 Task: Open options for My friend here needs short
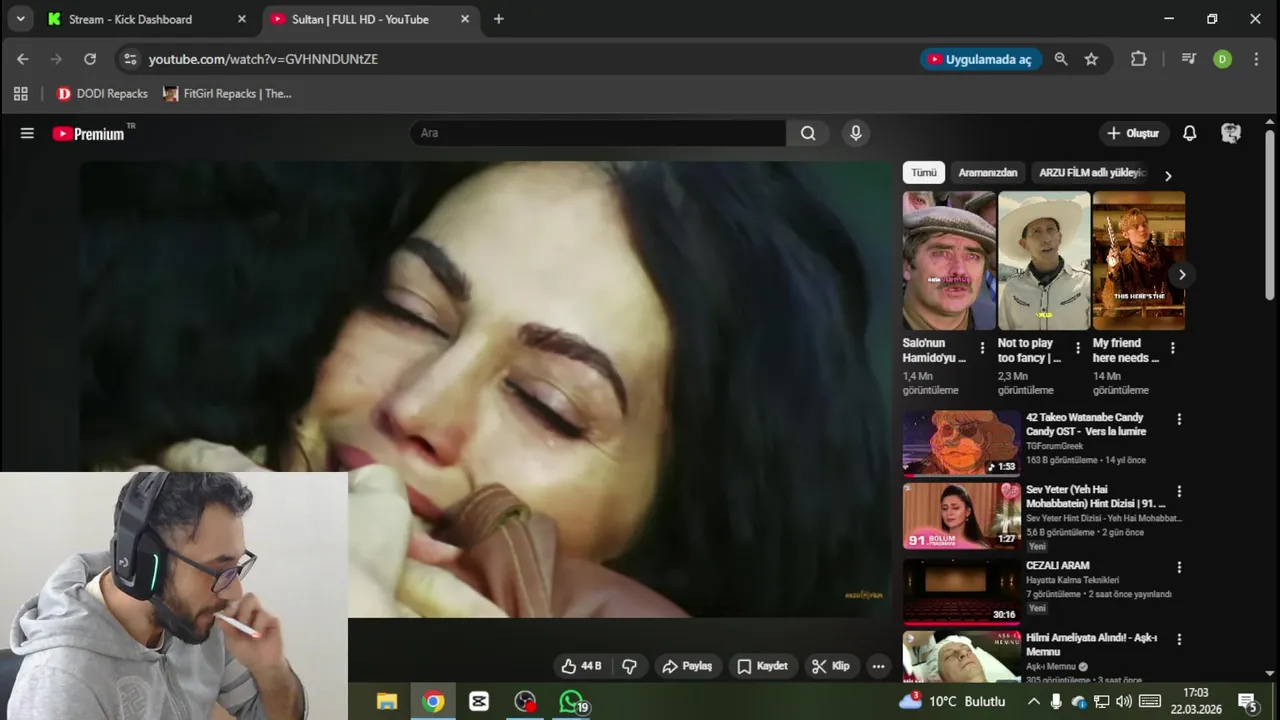(x=1172, y=349)
